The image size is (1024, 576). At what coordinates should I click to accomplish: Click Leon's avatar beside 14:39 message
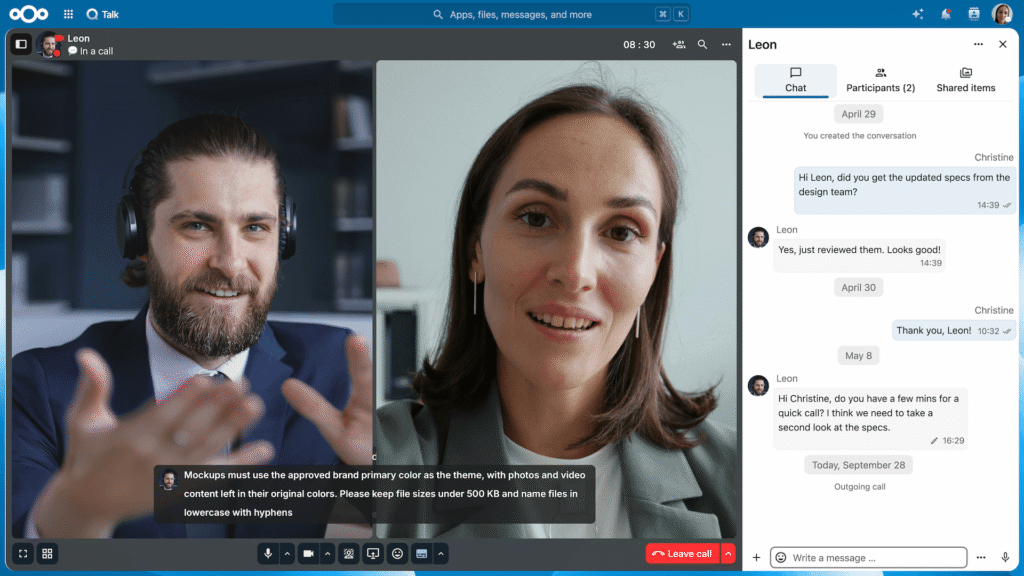tap(758, 237)
